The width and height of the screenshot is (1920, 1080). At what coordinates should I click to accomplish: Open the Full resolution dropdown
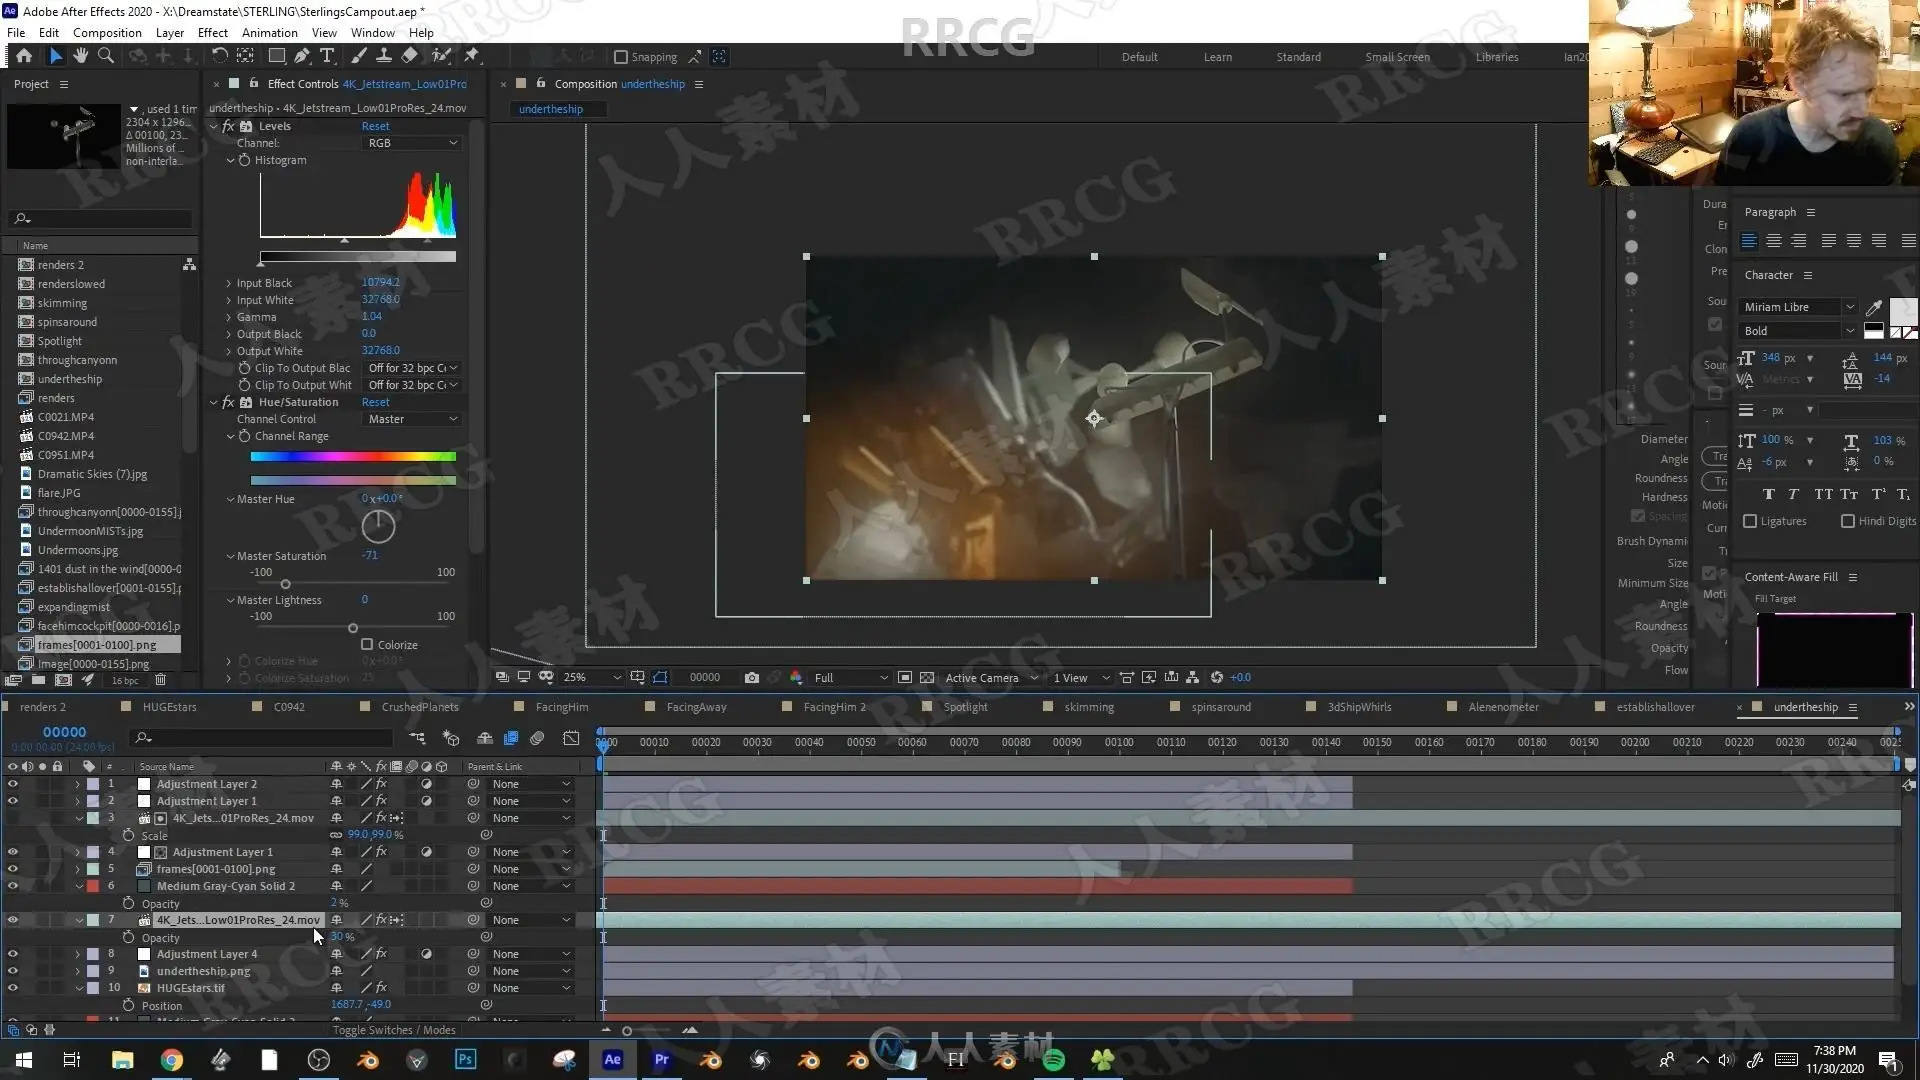click(850, 677)
